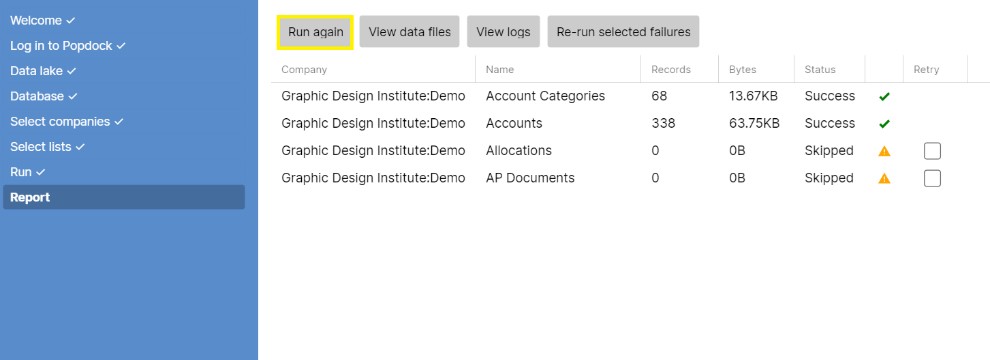Select the Allocations name cell
Image resolution: width=990 pixels, height=360 pixels.
(x=519, y=150)
